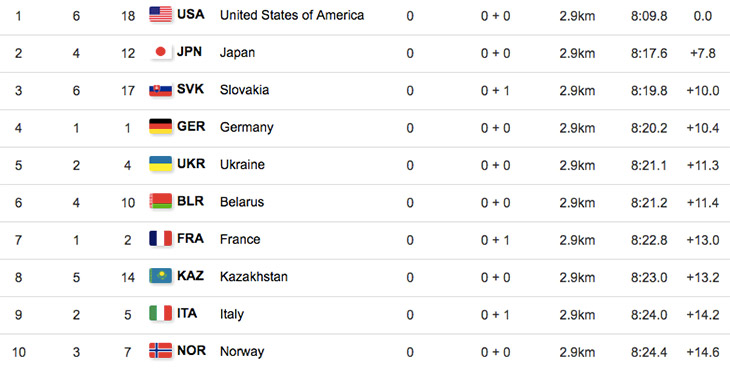Click Germany's 2.9km distance cell
Screen dimensions: 730x369
point(577,128)
